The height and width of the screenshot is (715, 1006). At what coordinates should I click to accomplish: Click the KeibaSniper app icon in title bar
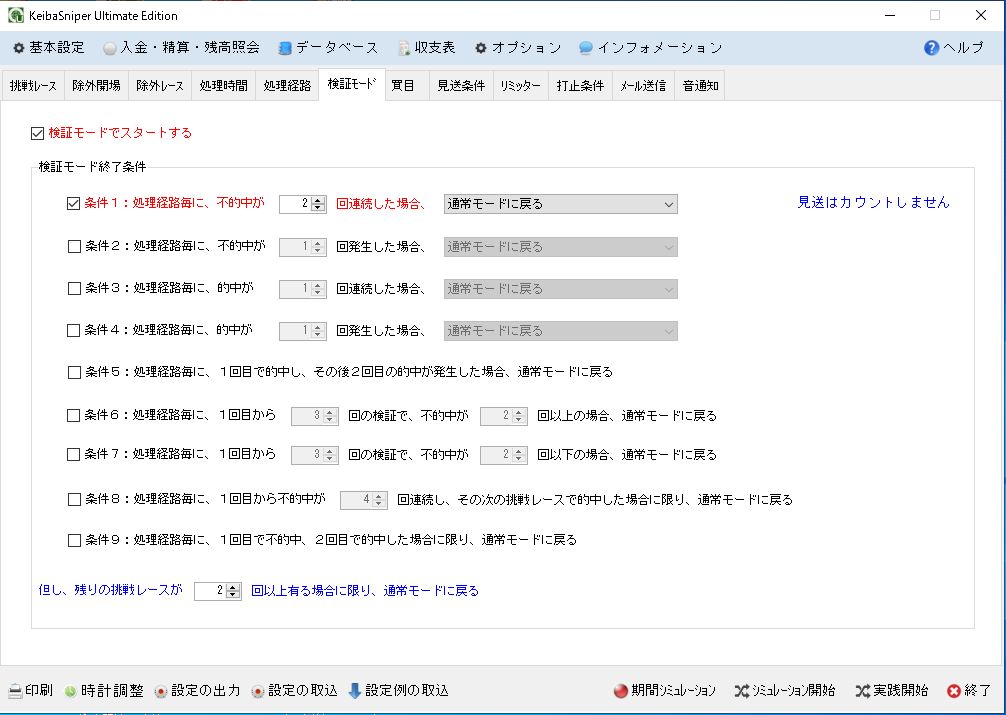click(15, 15)
